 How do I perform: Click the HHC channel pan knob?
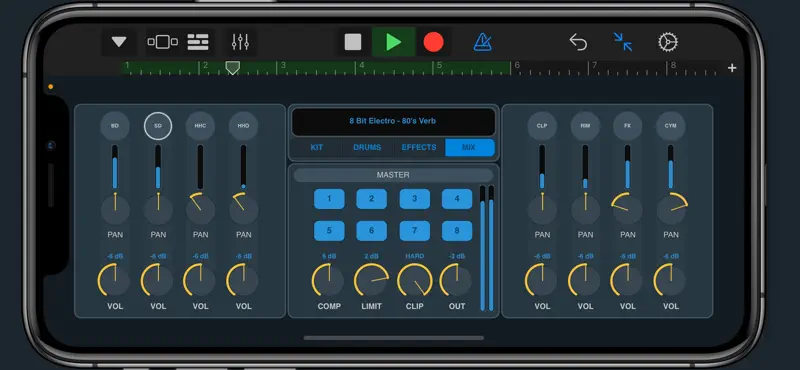pos(201,209)
